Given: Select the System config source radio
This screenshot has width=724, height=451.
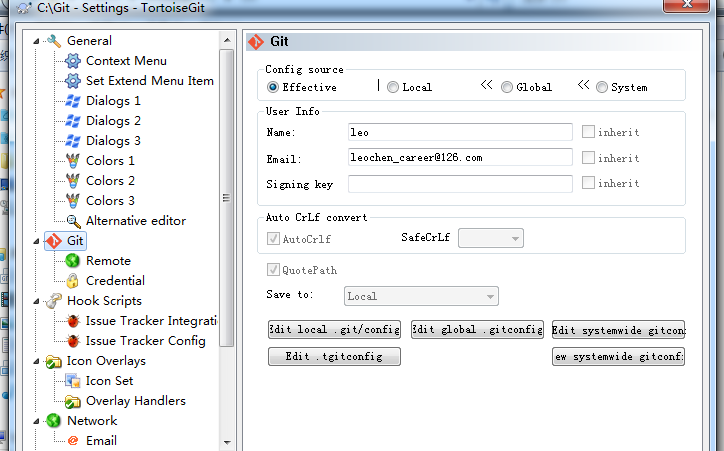Looking at the screenshot, I should tap(602, 87).
